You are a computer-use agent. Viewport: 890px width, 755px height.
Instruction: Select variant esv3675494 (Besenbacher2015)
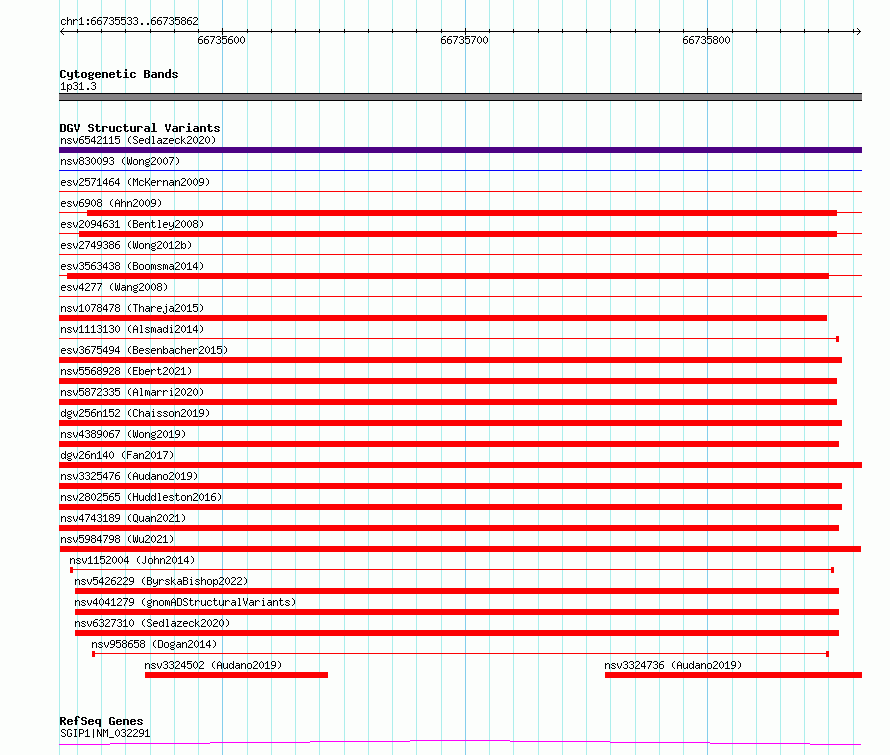tap(144, 350)
